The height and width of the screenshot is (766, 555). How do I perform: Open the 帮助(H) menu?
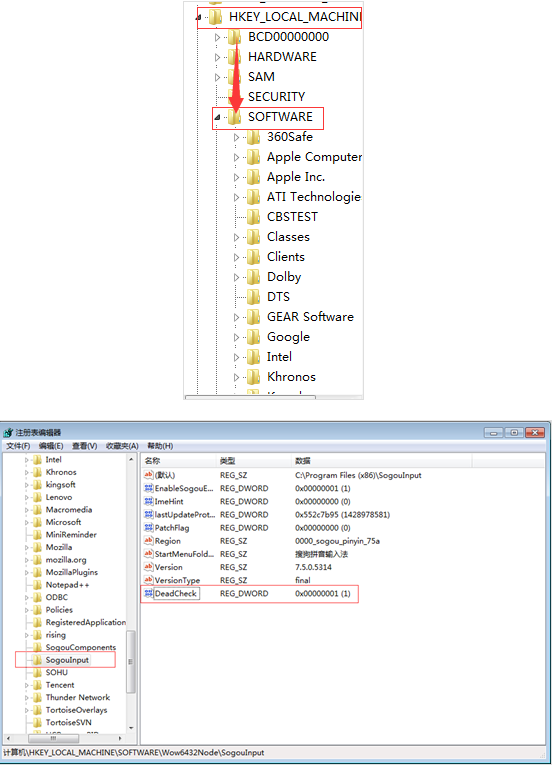pyautogui.click(x=160, y=446)
